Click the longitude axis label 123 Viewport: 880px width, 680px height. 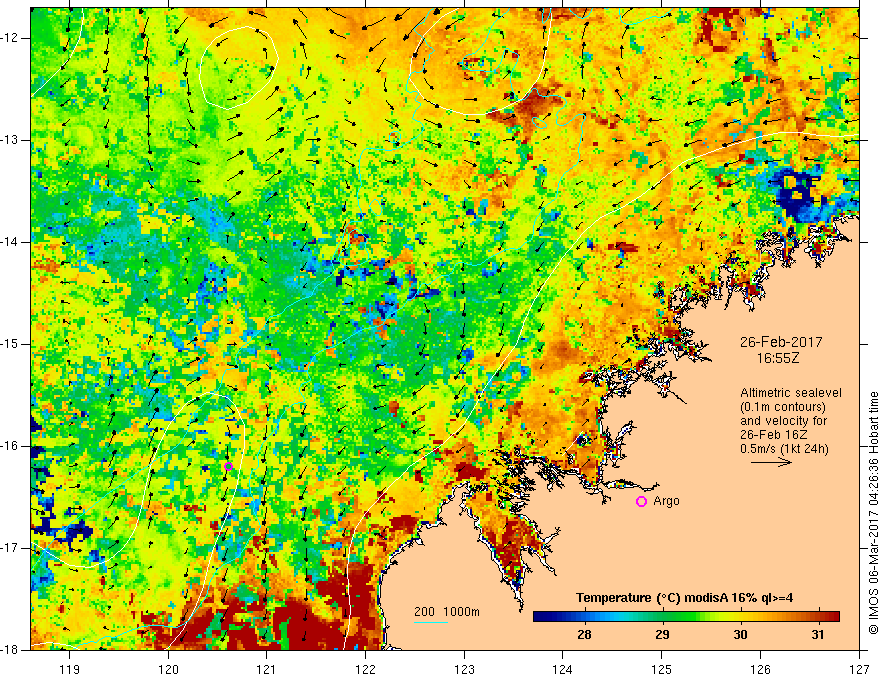[x=464, y=669]
